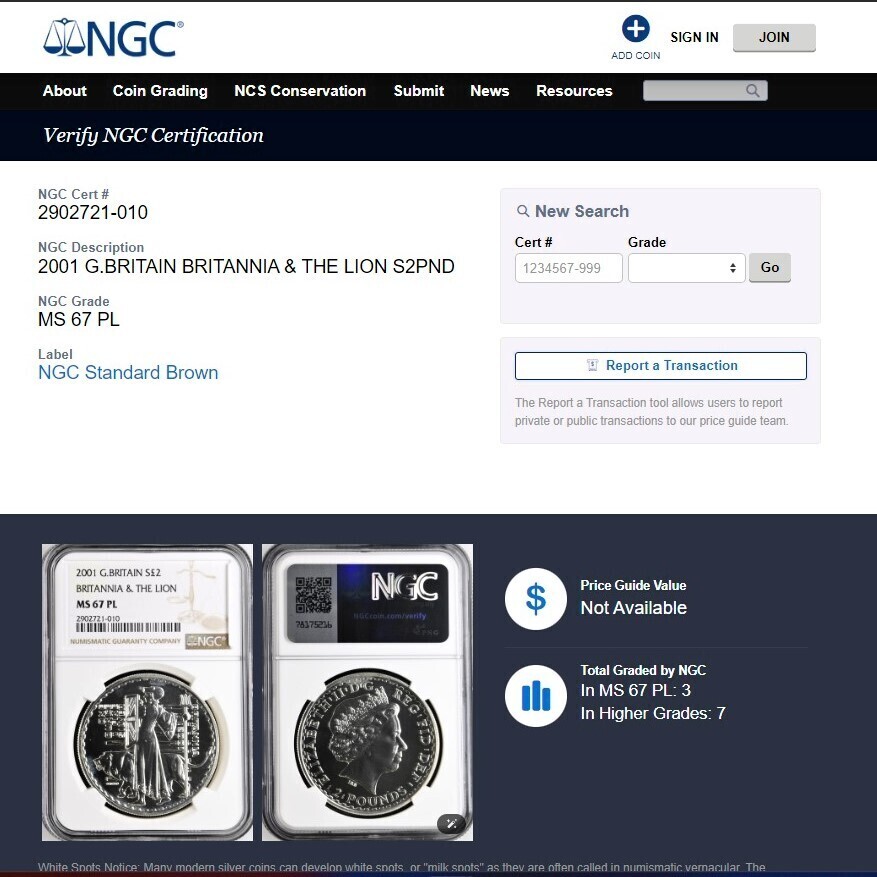Focus the site search box in nav bar
Viewport: 877px width, 877px height.
point(705,91)
